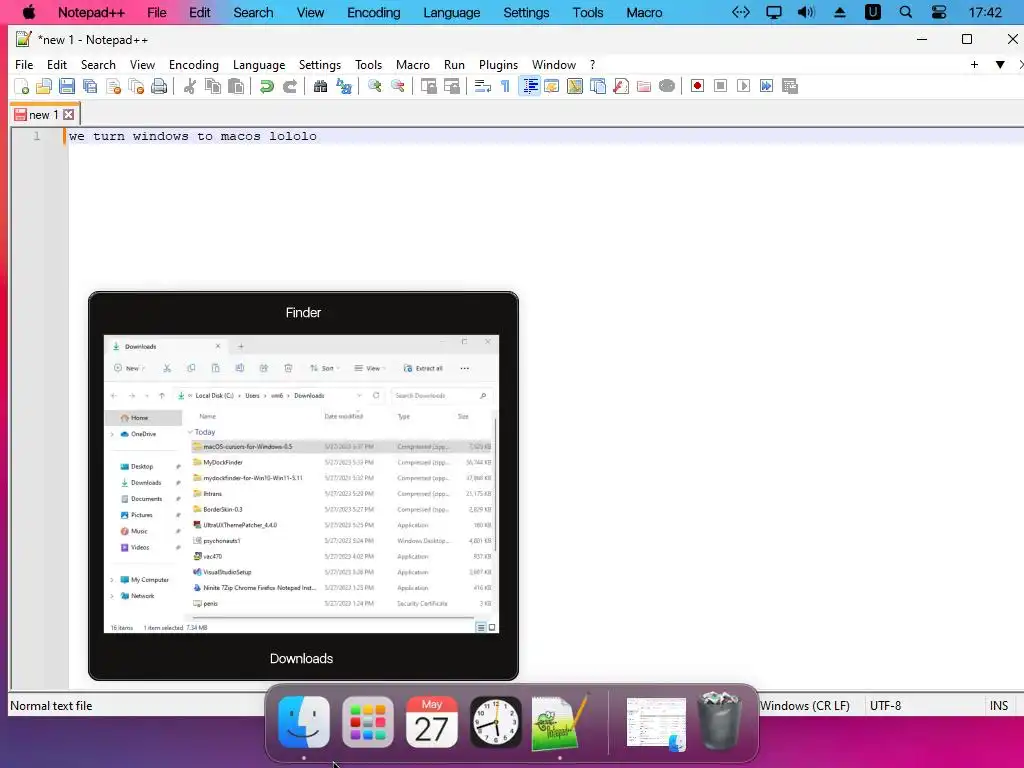This screenshot has height=768, width=1024.
Task: Save the file using the floppy disk icon
Action: (x=67, y=86)
